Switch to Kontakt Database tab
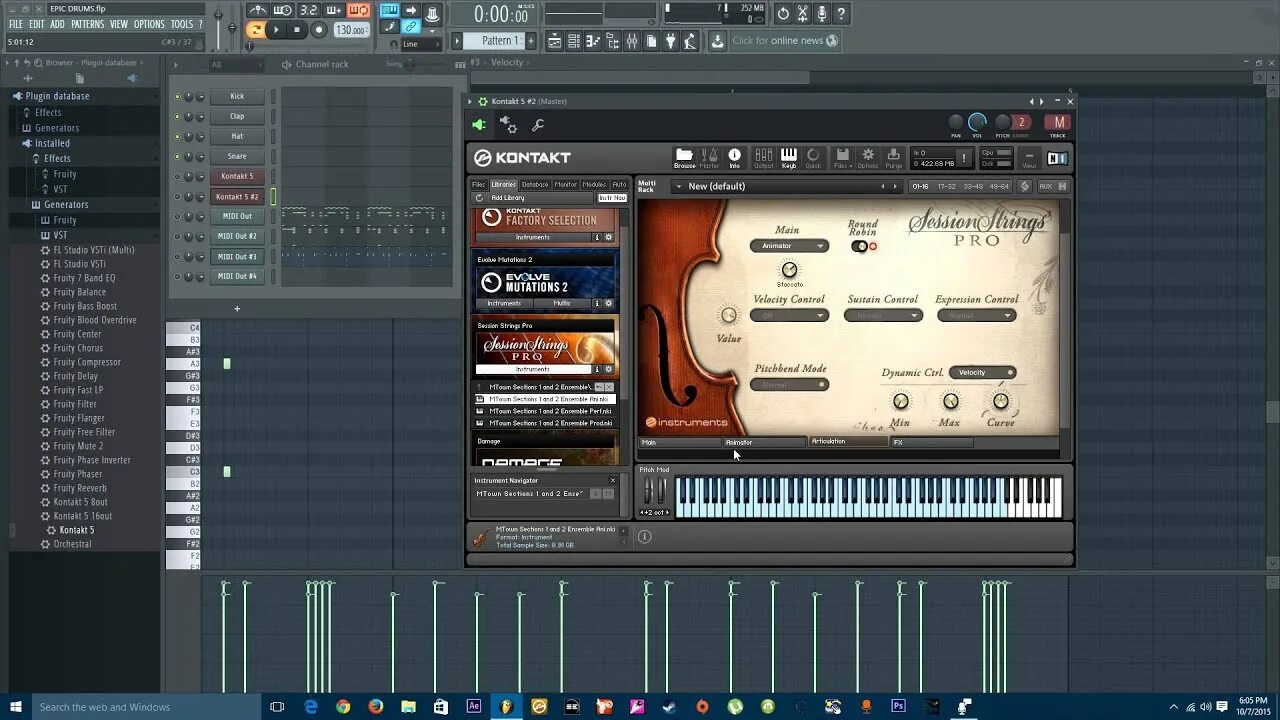The width and height of the screenshot is (1280, 720). [x=535, y=184]
